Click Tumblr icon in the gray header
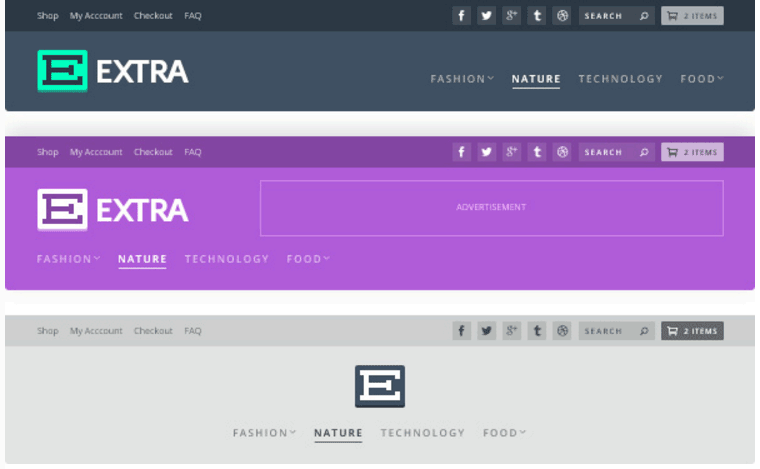 537,331
